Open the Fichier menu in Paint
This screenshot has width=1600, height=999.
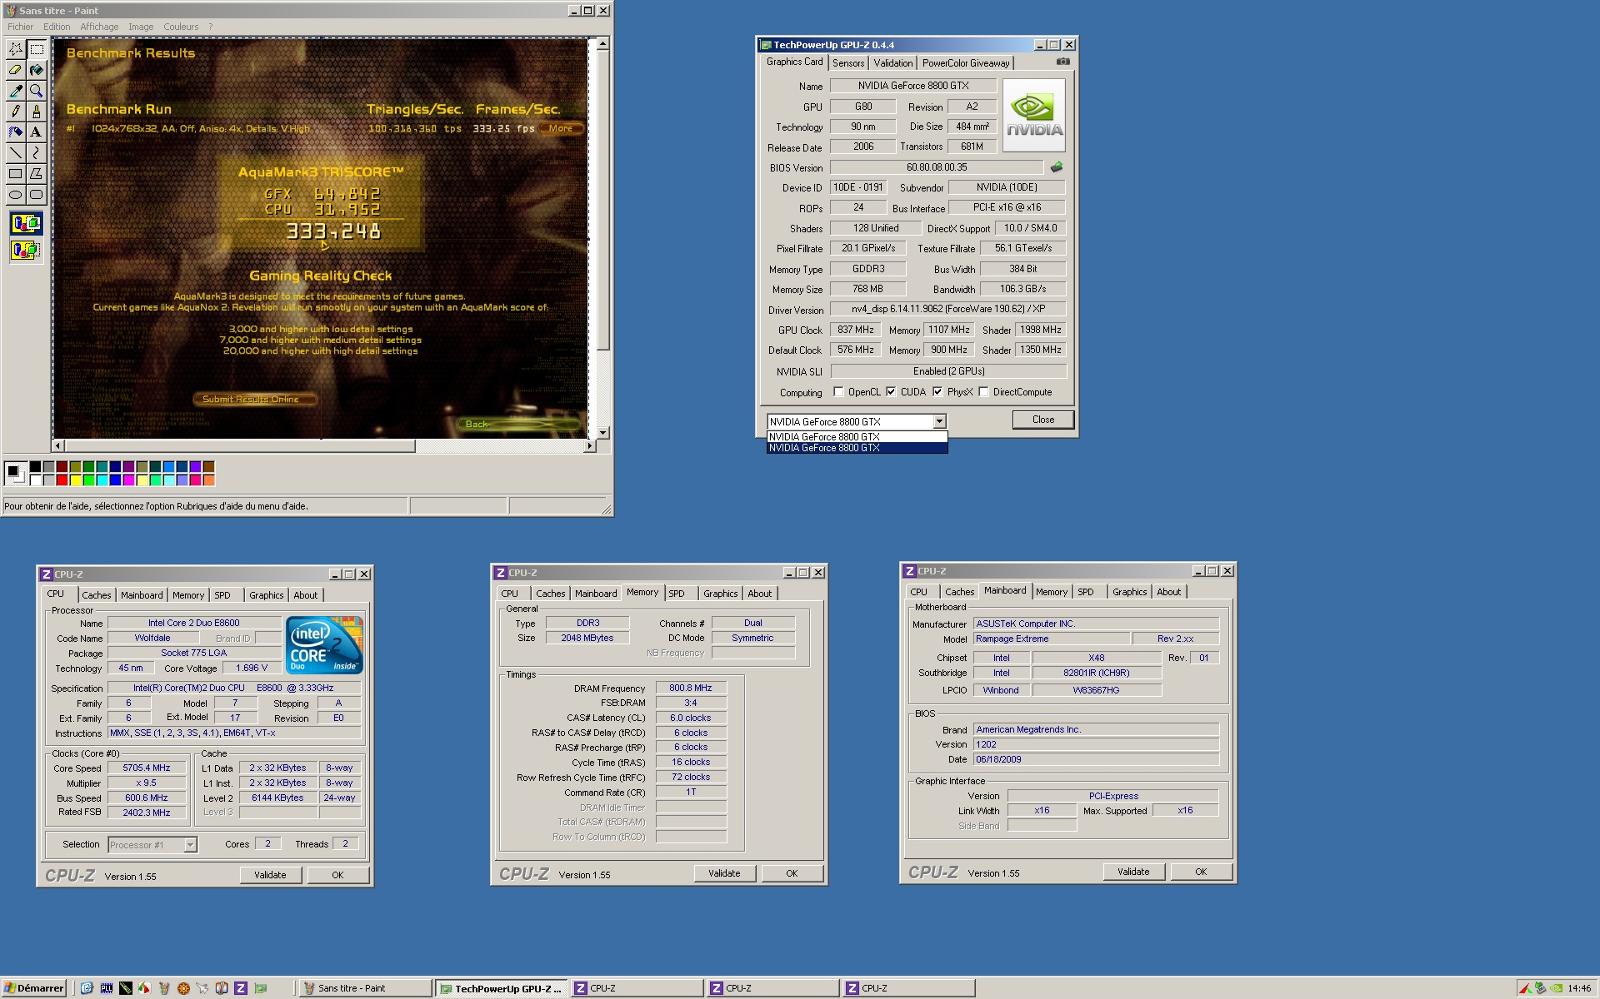20,27
